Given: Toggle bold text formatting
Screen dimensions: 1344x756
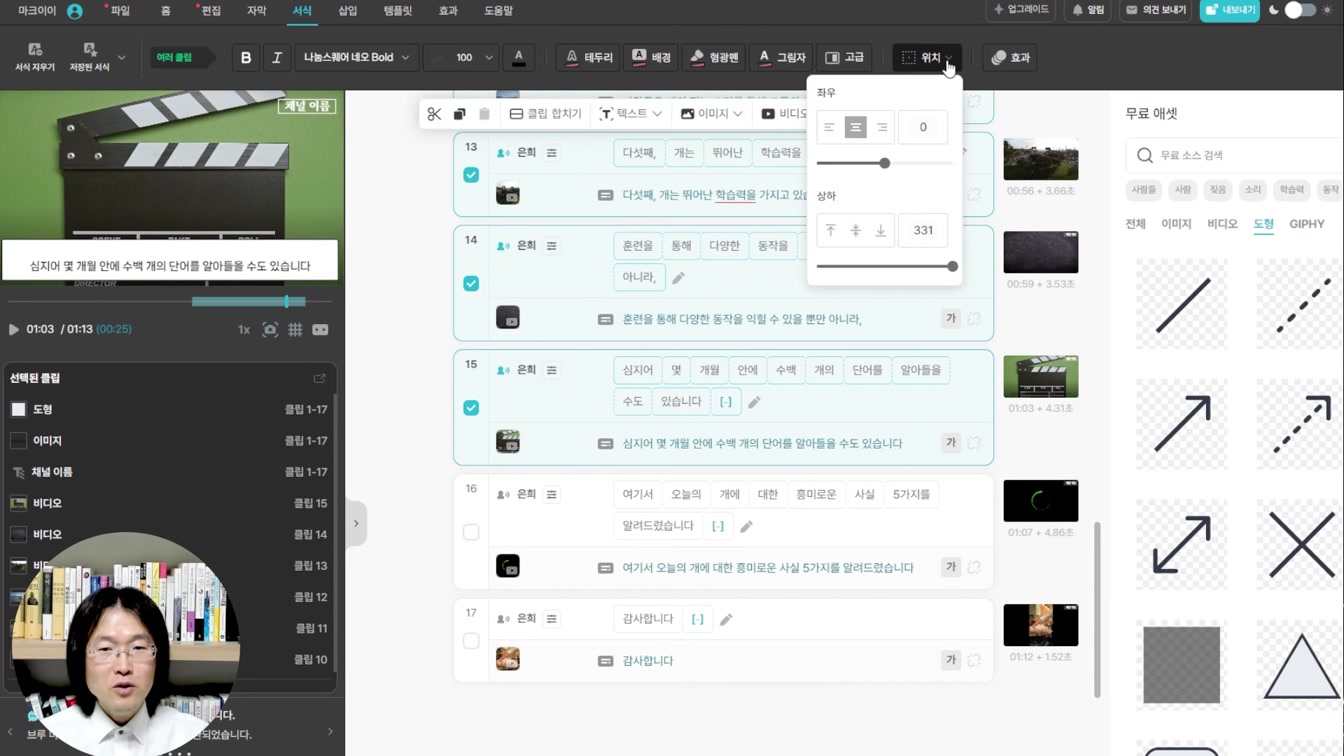Looking at the screenshot, I should pos(246,58).
